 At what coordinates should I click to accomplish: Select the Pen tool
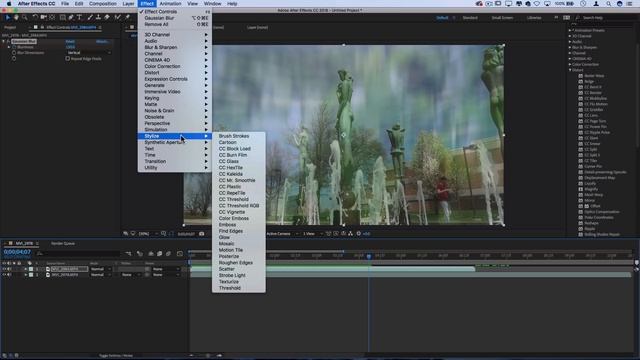coord(71,18)
